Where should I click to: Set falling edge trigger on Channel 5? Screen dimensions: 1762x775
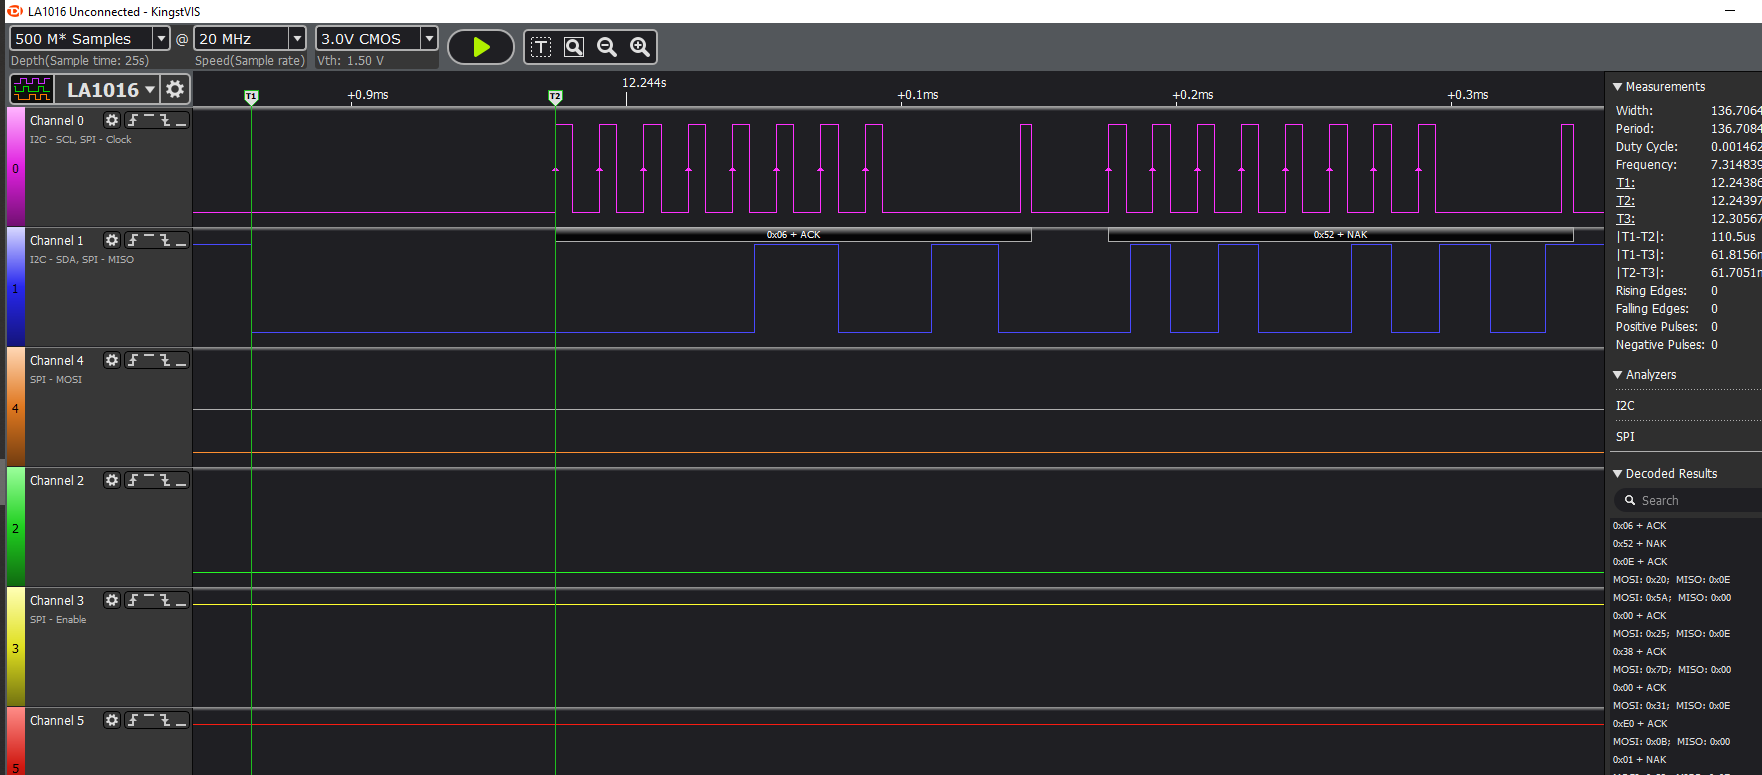pos(165,720)
